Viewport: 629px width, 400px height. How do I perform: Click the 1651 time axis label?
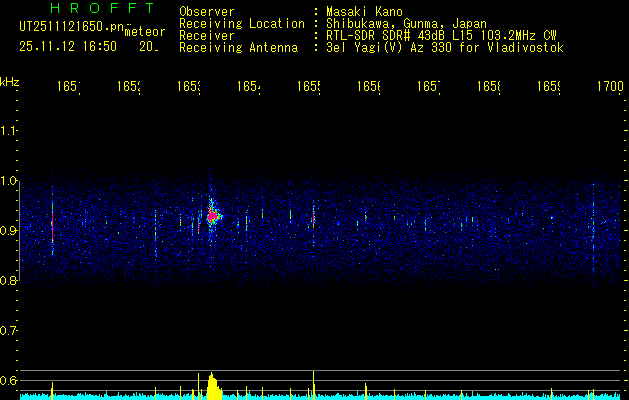tap(69, 86)
